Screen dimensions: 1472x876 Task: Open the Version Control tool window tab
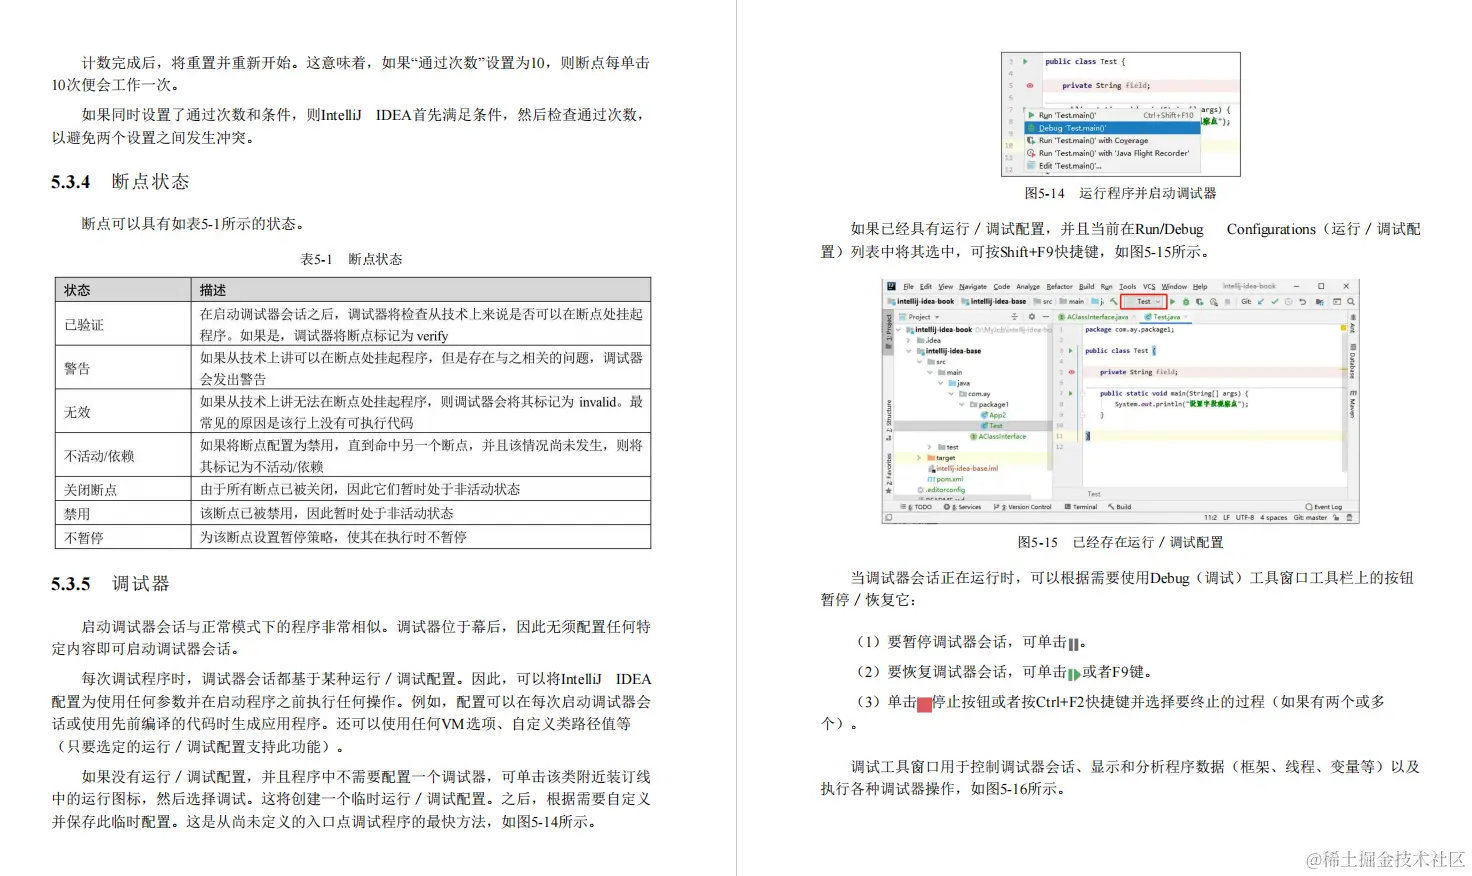[1022, 507]
